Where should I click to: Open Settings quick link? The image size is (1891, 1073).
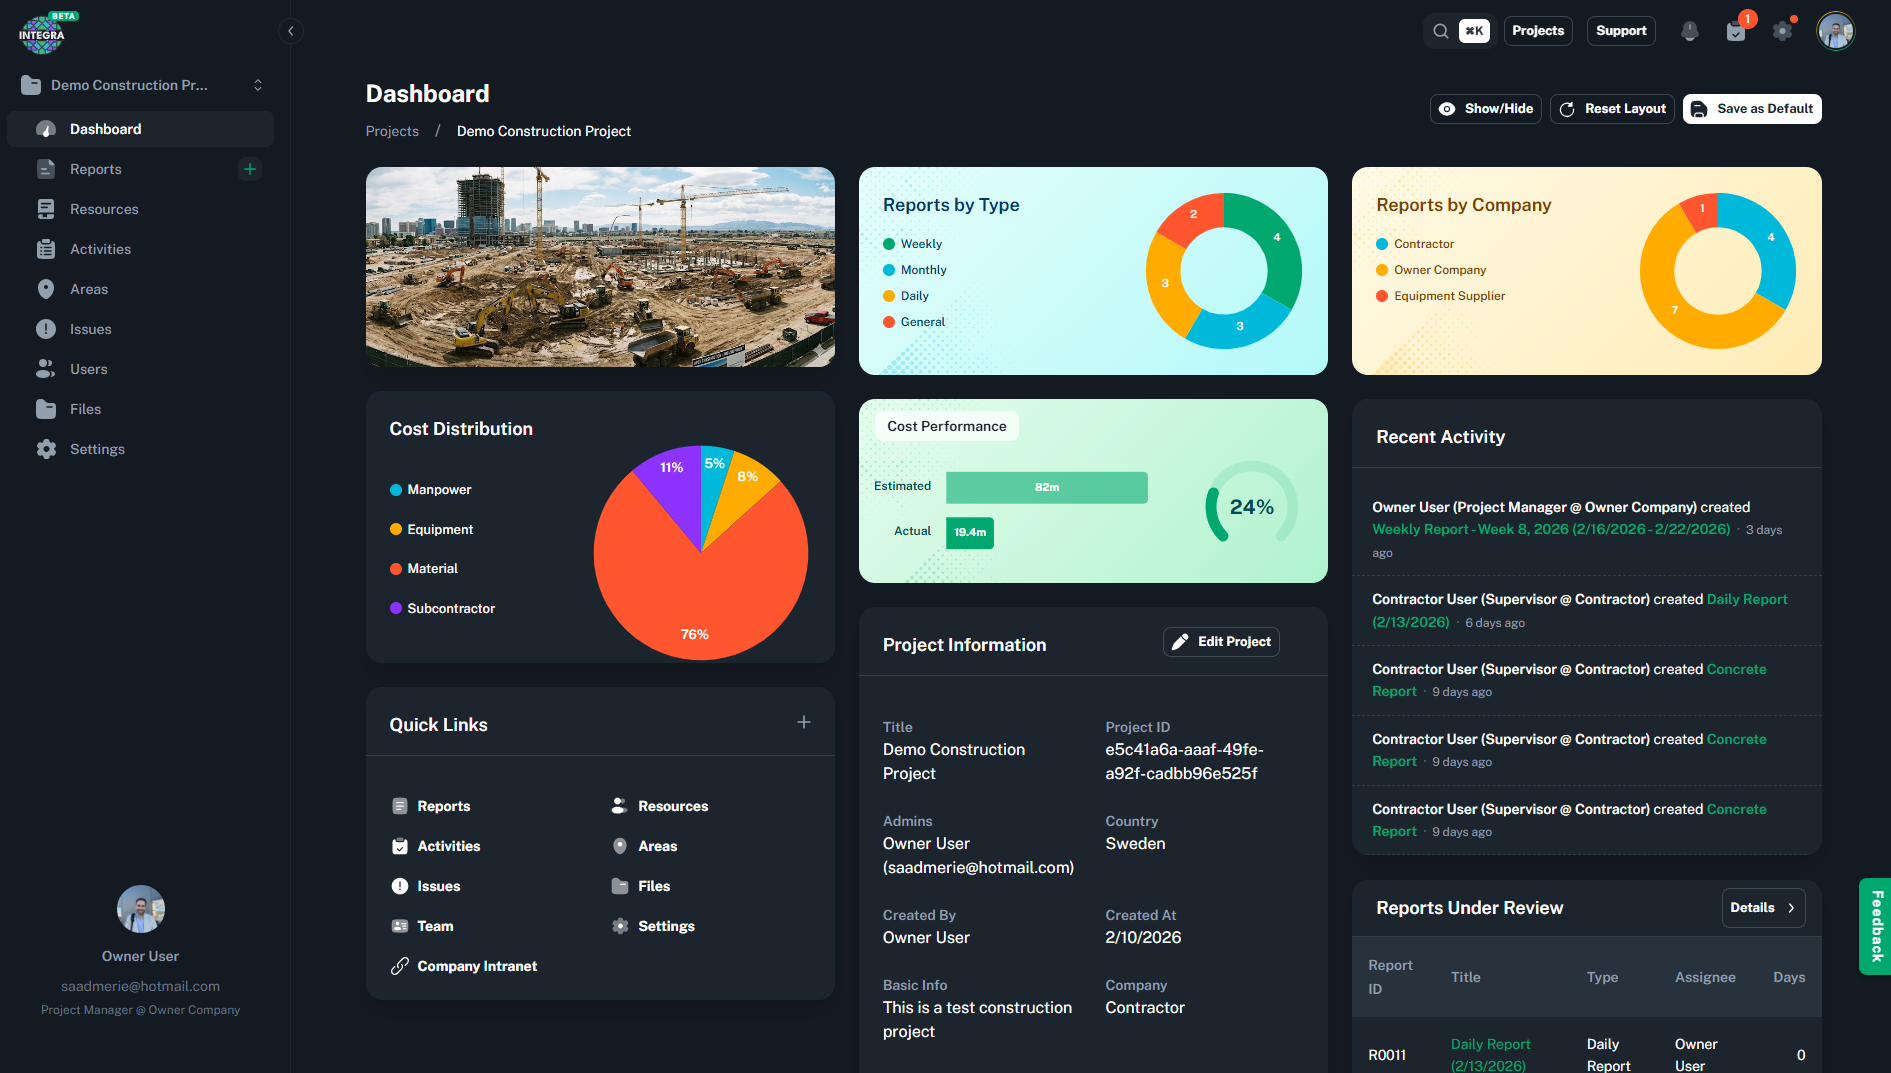653,926
